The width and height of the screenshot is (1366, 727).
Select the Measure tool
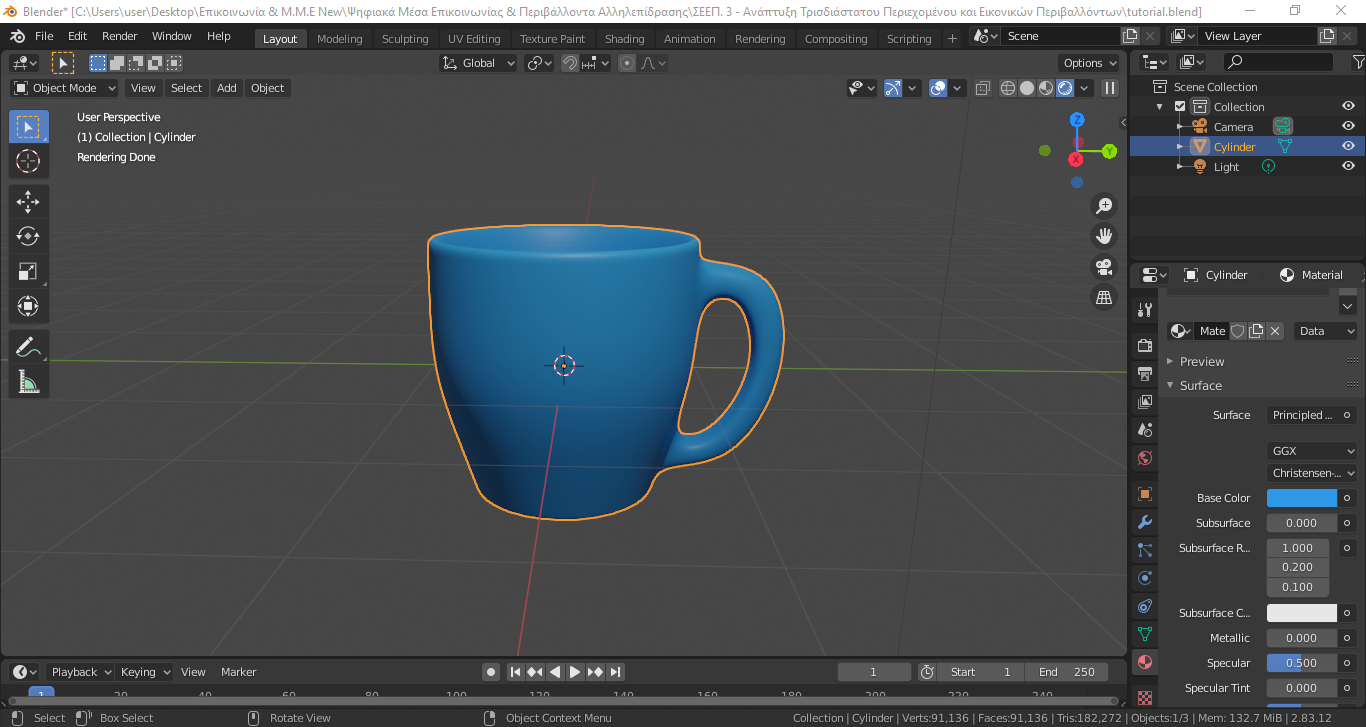[28, 381]
